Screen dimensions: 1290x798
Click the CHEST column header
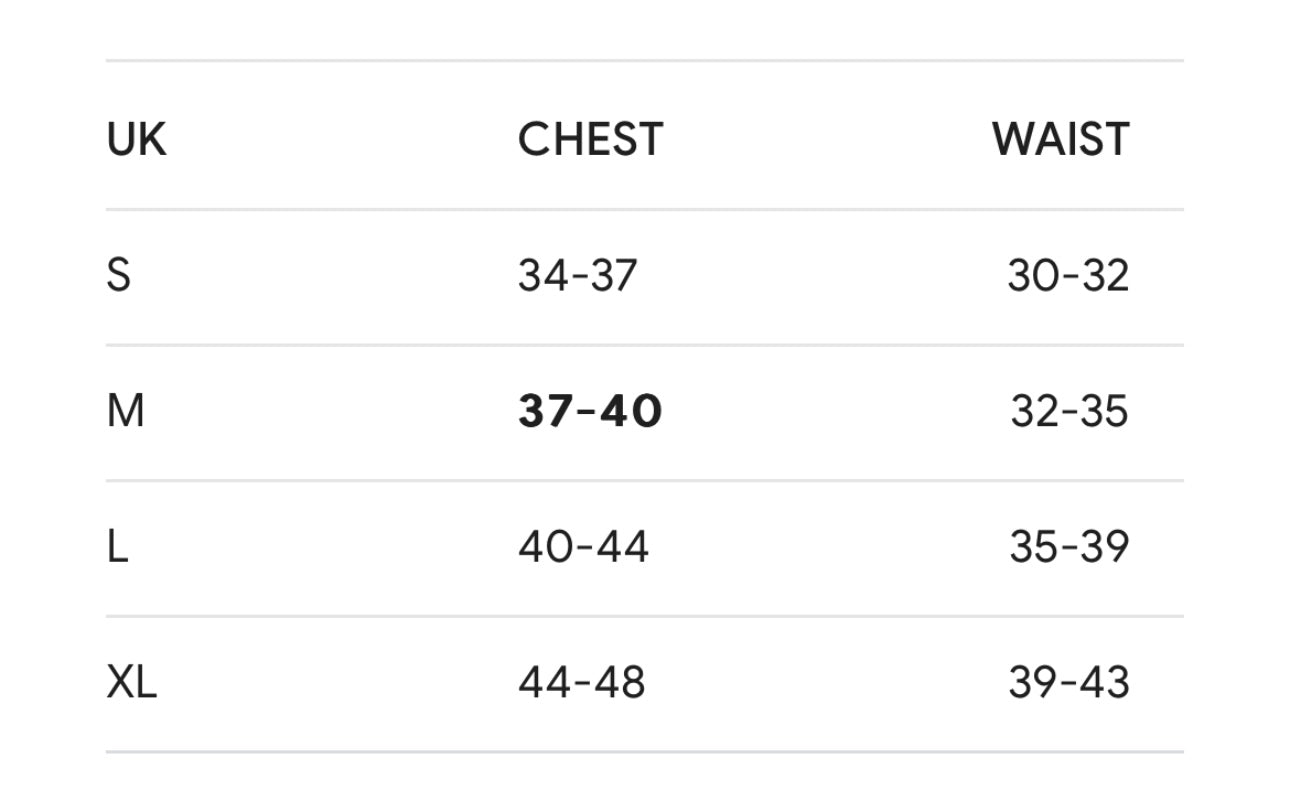click(590, 139)
